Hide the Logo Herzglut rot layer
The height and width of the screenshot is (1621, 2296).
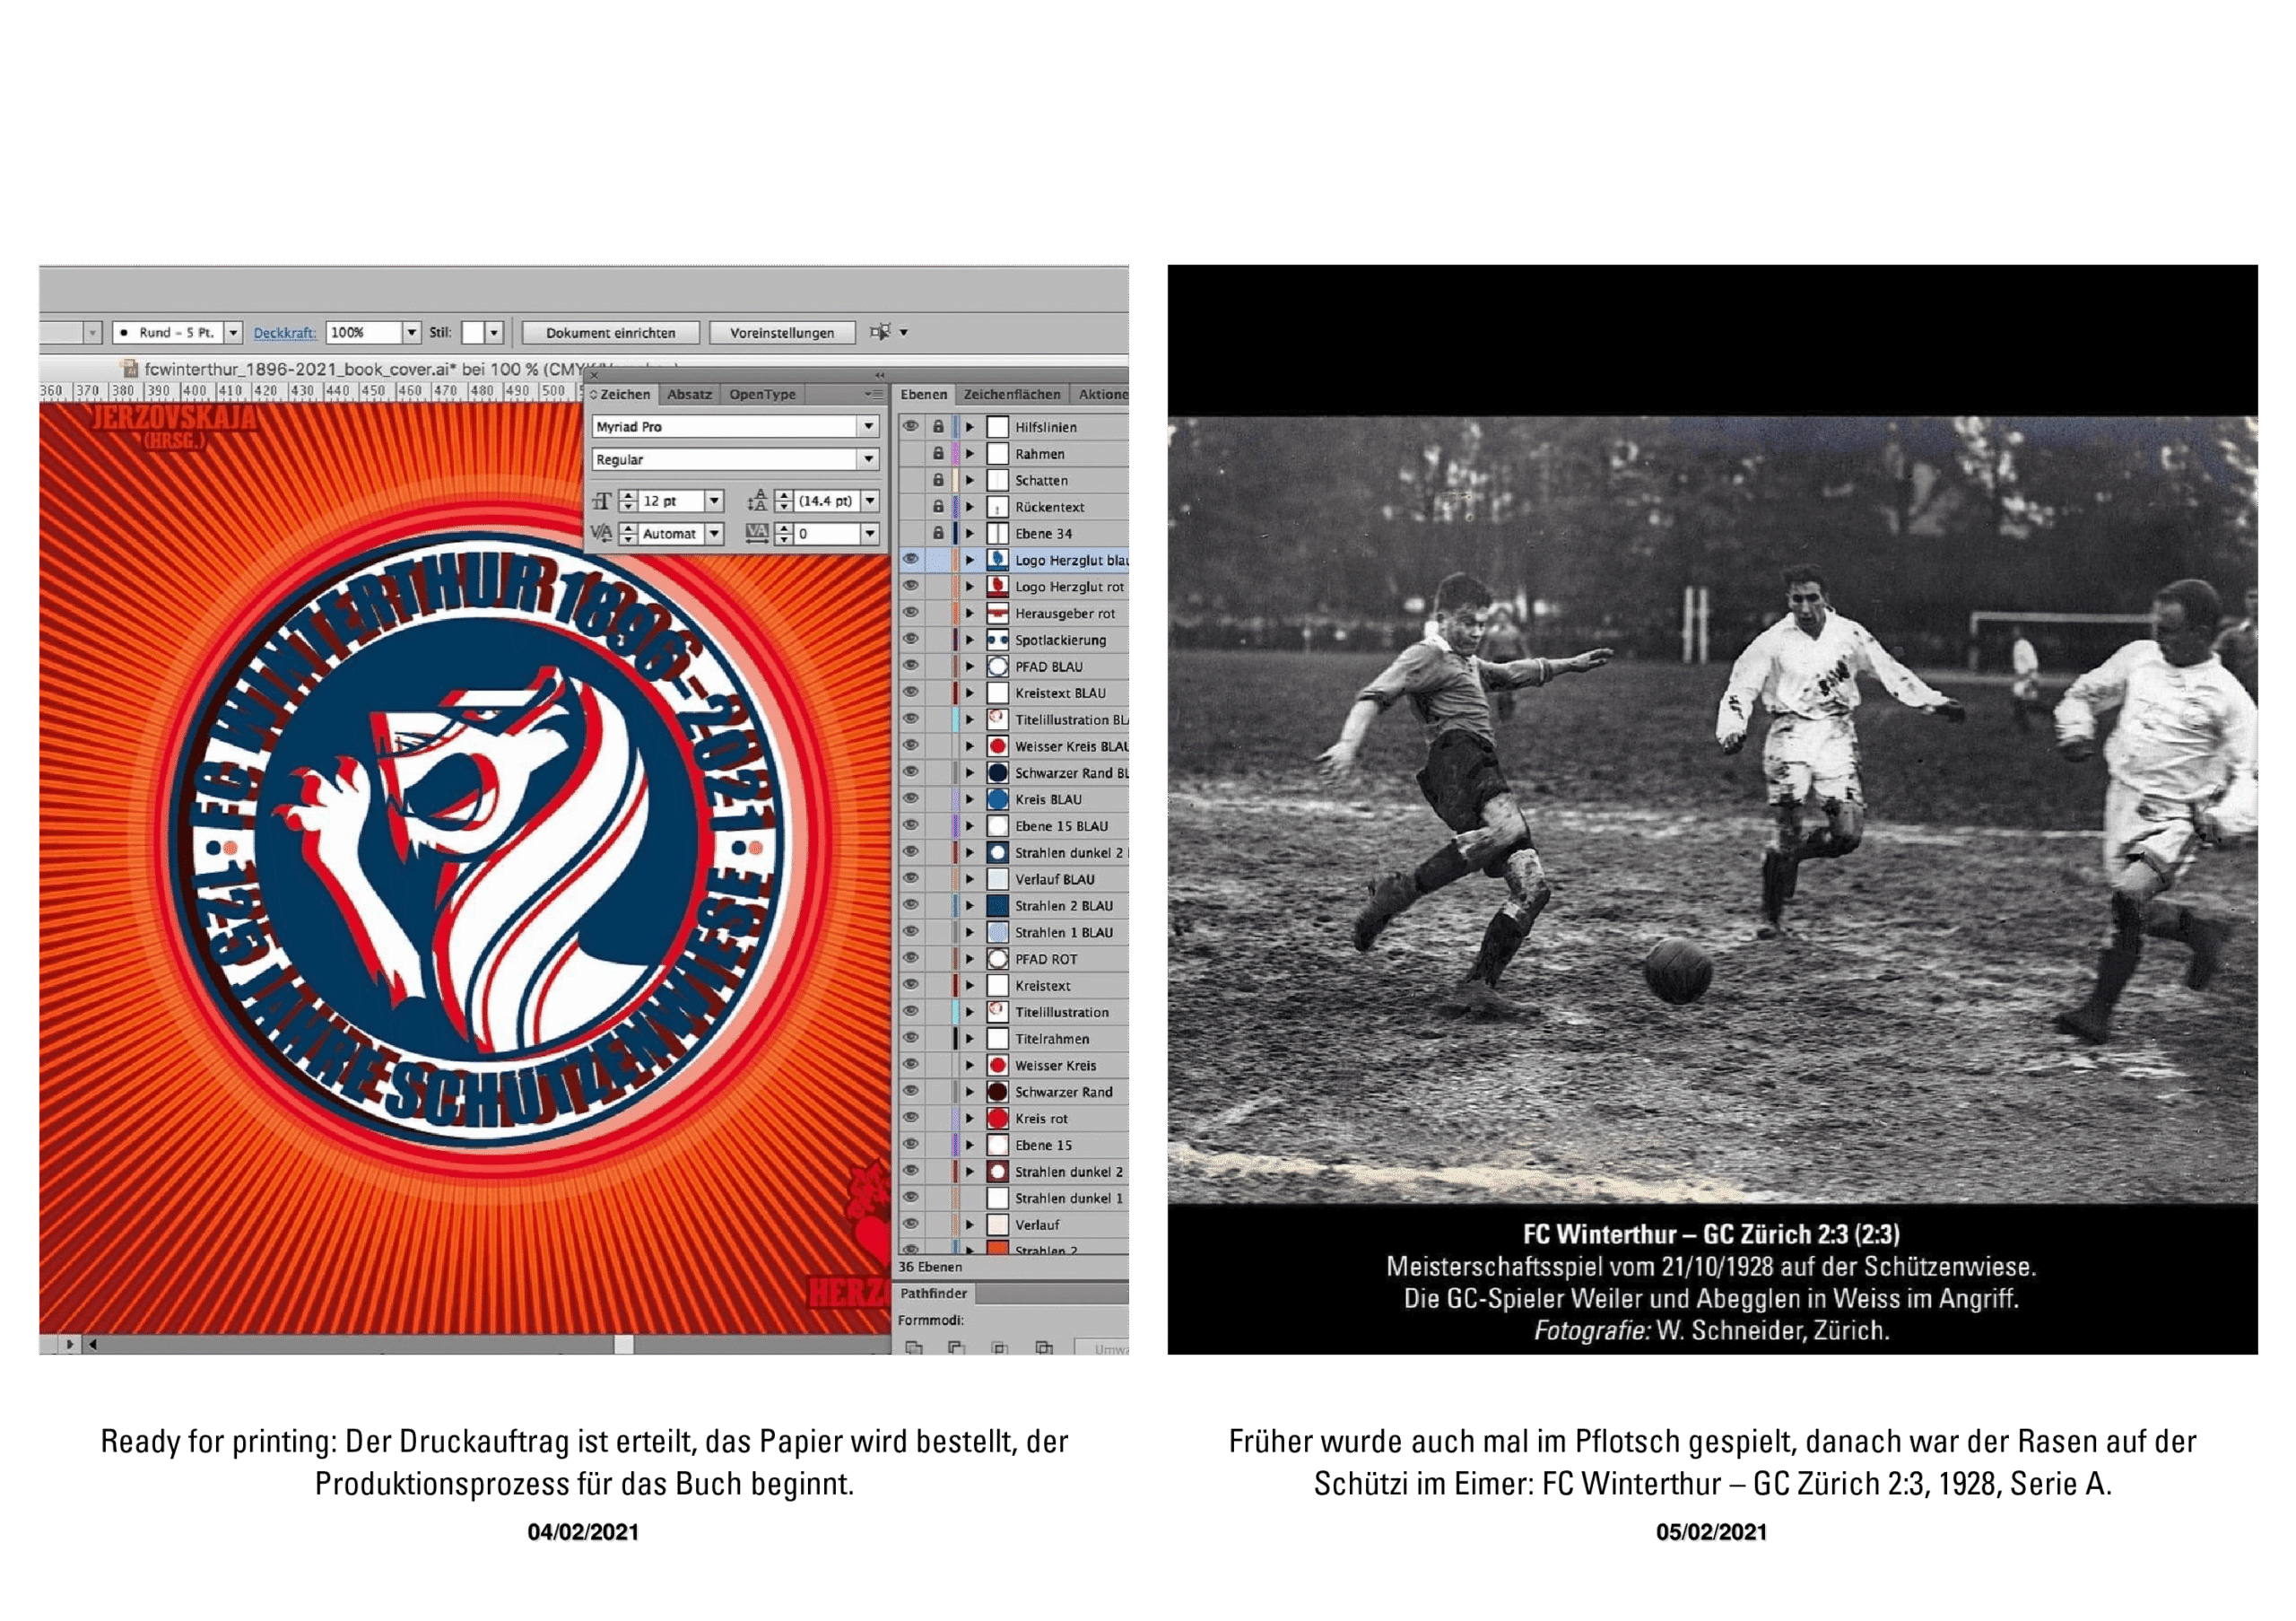[910, 586]
